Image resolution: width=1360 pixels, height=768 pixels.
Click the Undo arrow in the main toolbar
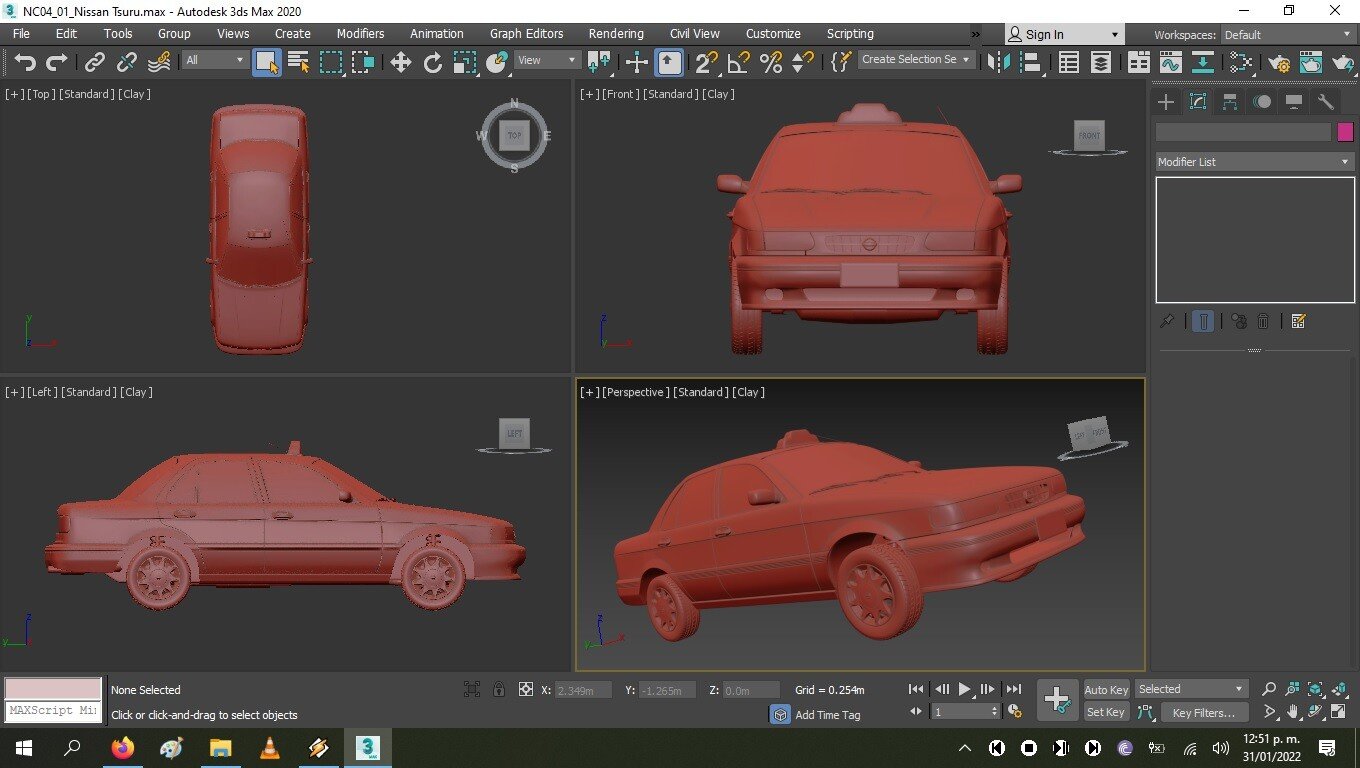pos(25,62)
